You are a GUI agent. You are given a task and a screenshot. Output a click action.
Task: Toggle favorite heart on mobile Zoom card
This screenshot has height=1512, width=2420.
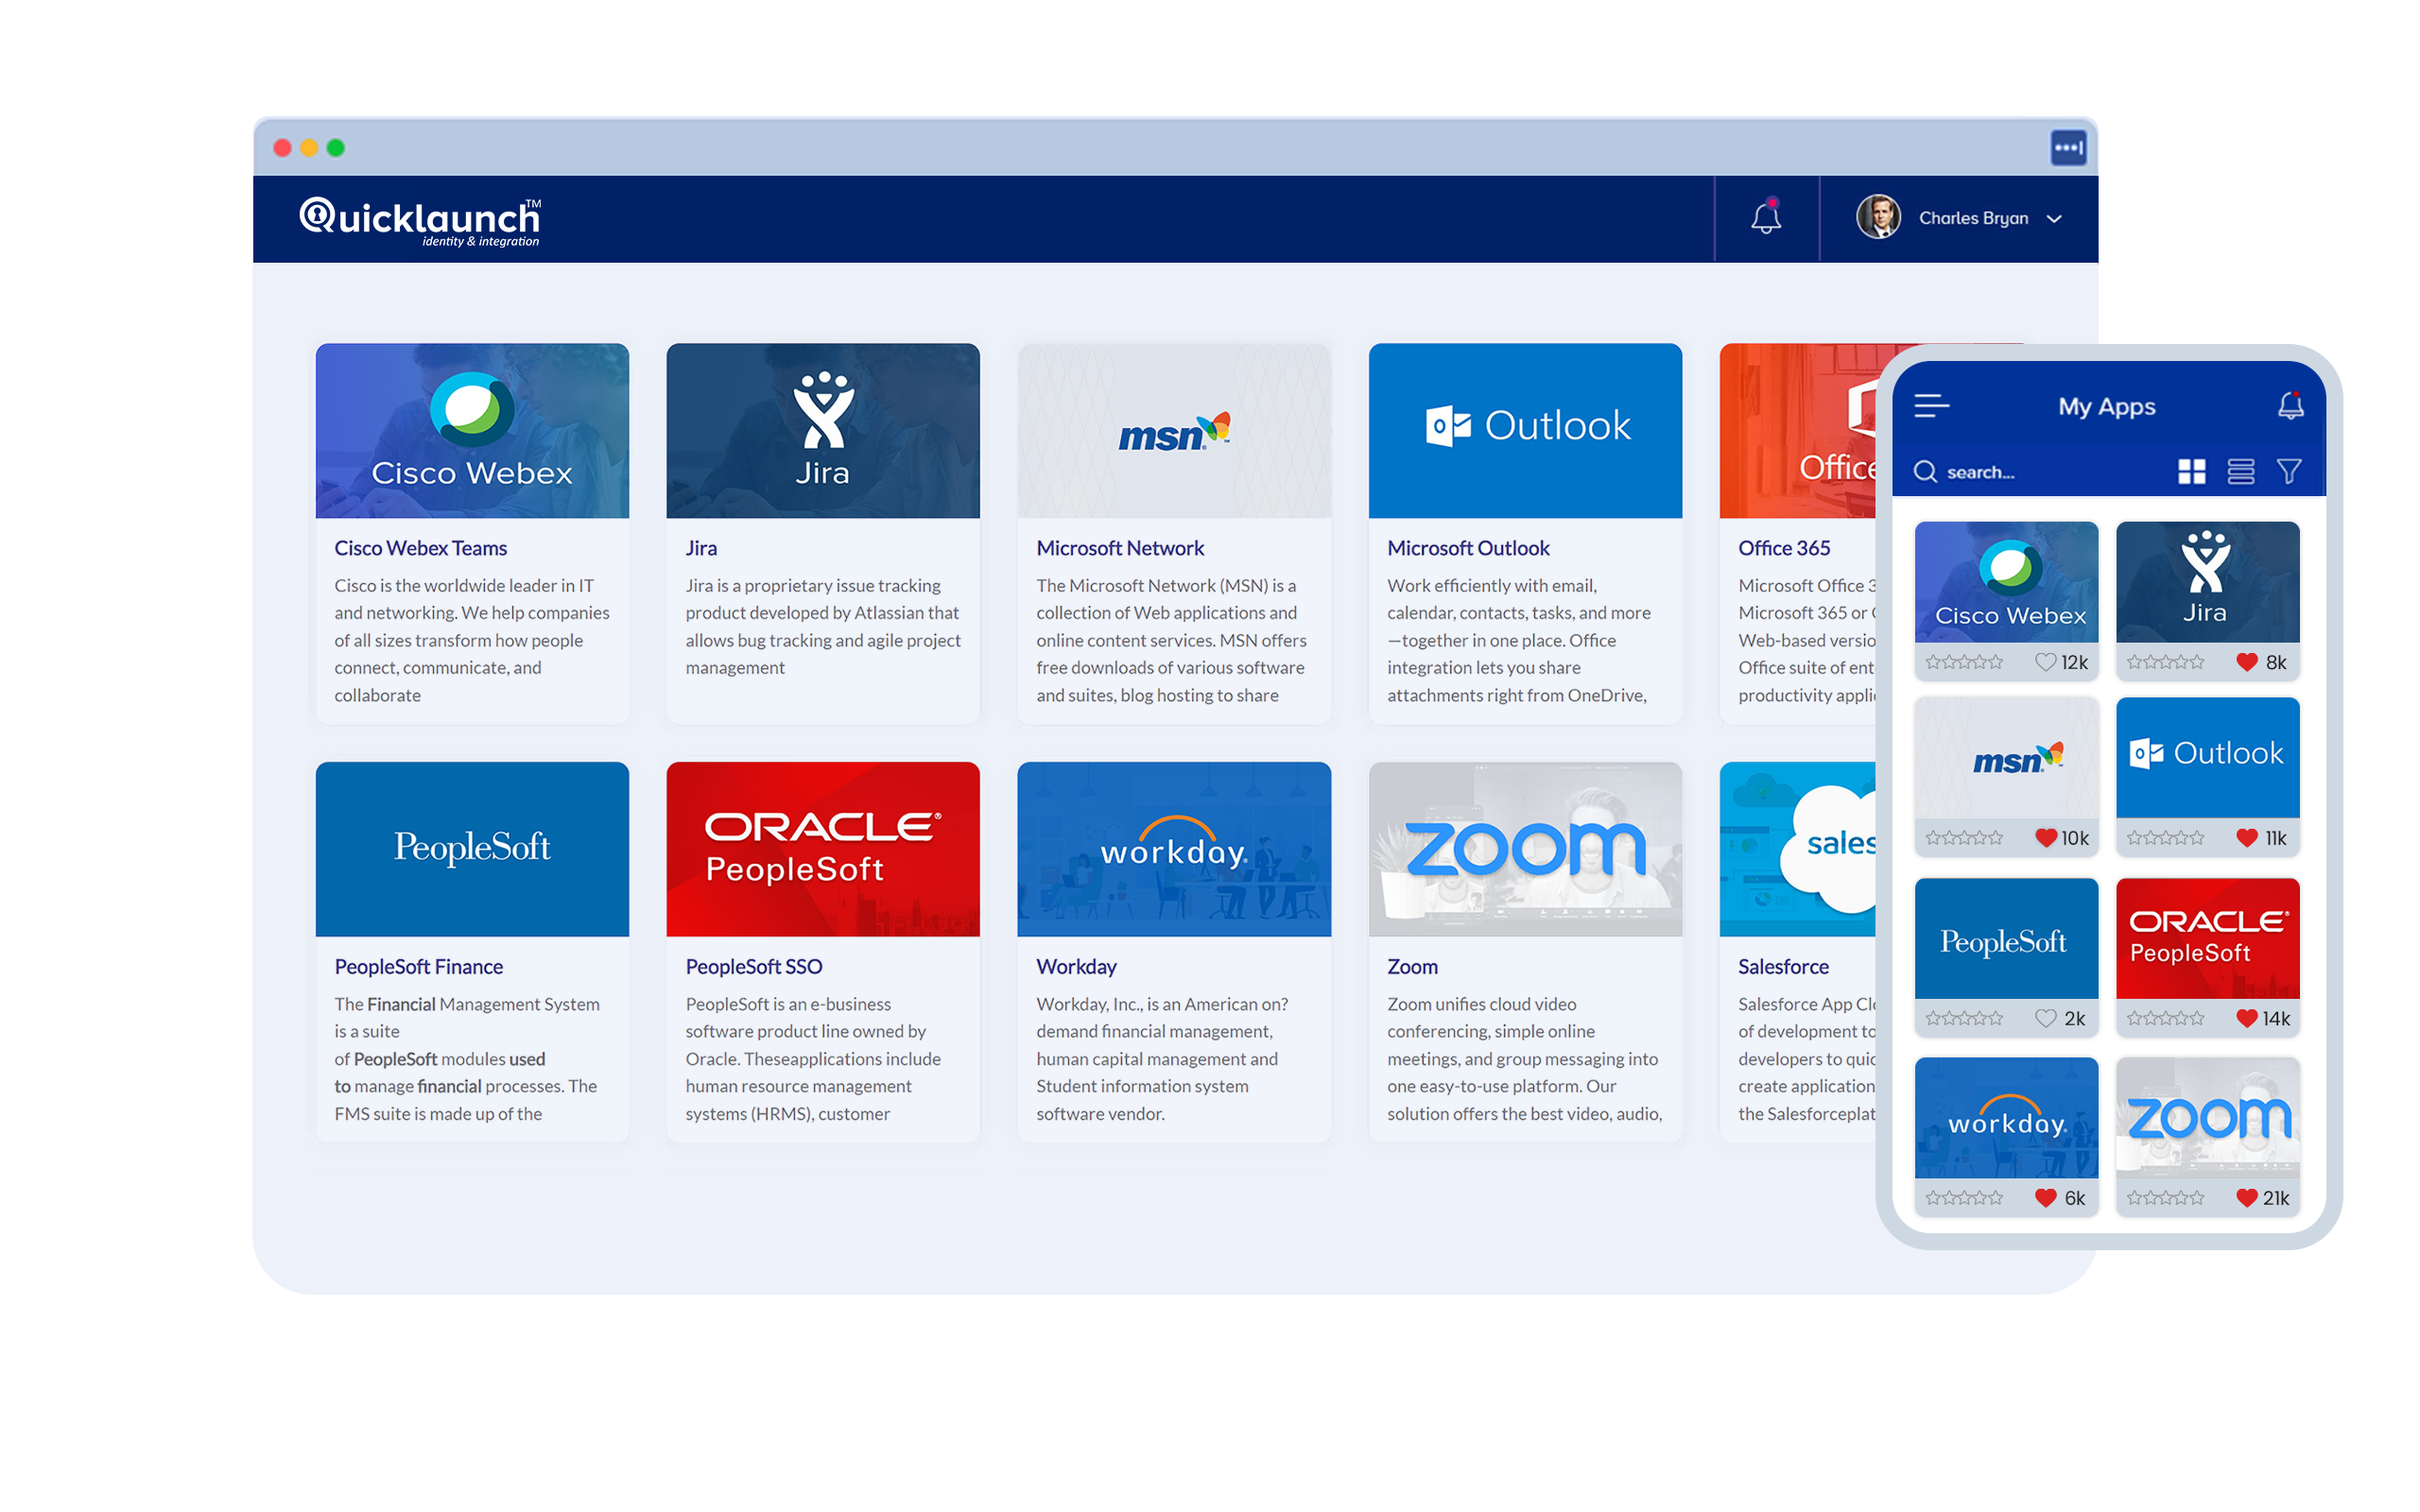pos(2246,1198)
